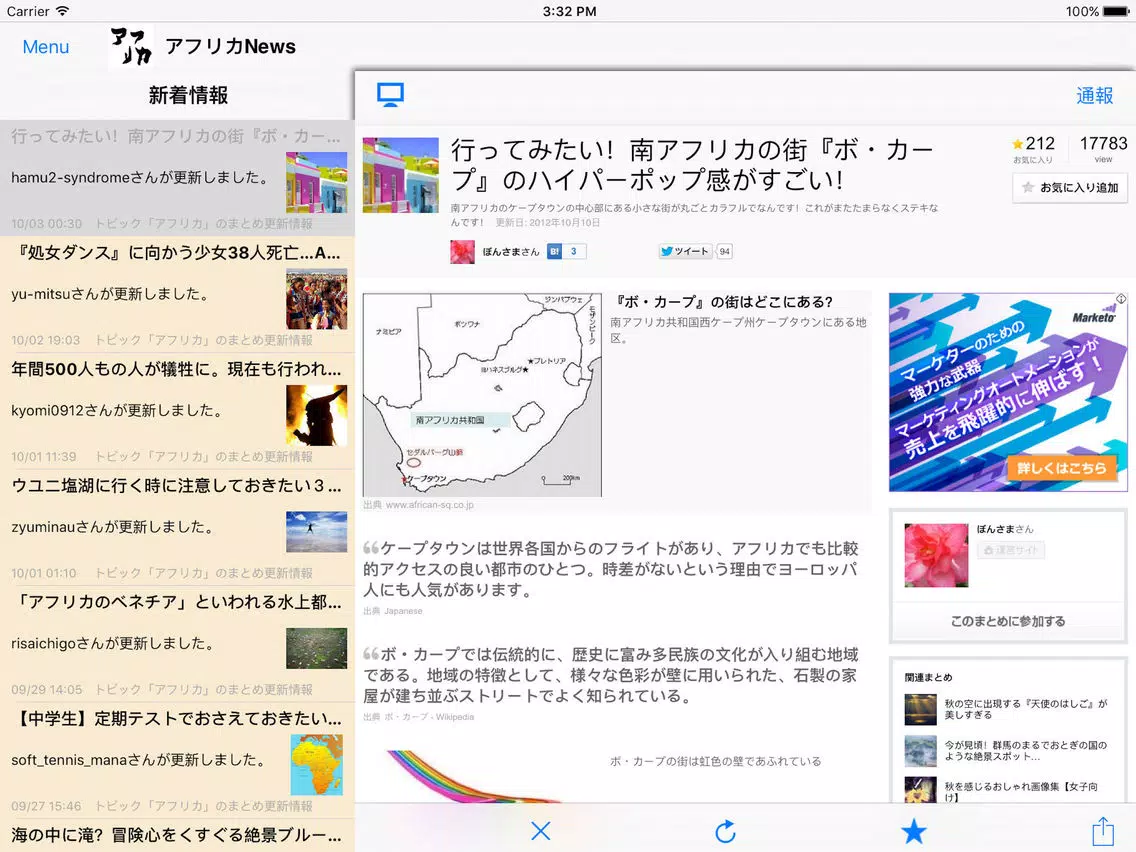Click the 212 お気に入り star count
This screenshot has height=852, width=1136.
(1034, 148)
